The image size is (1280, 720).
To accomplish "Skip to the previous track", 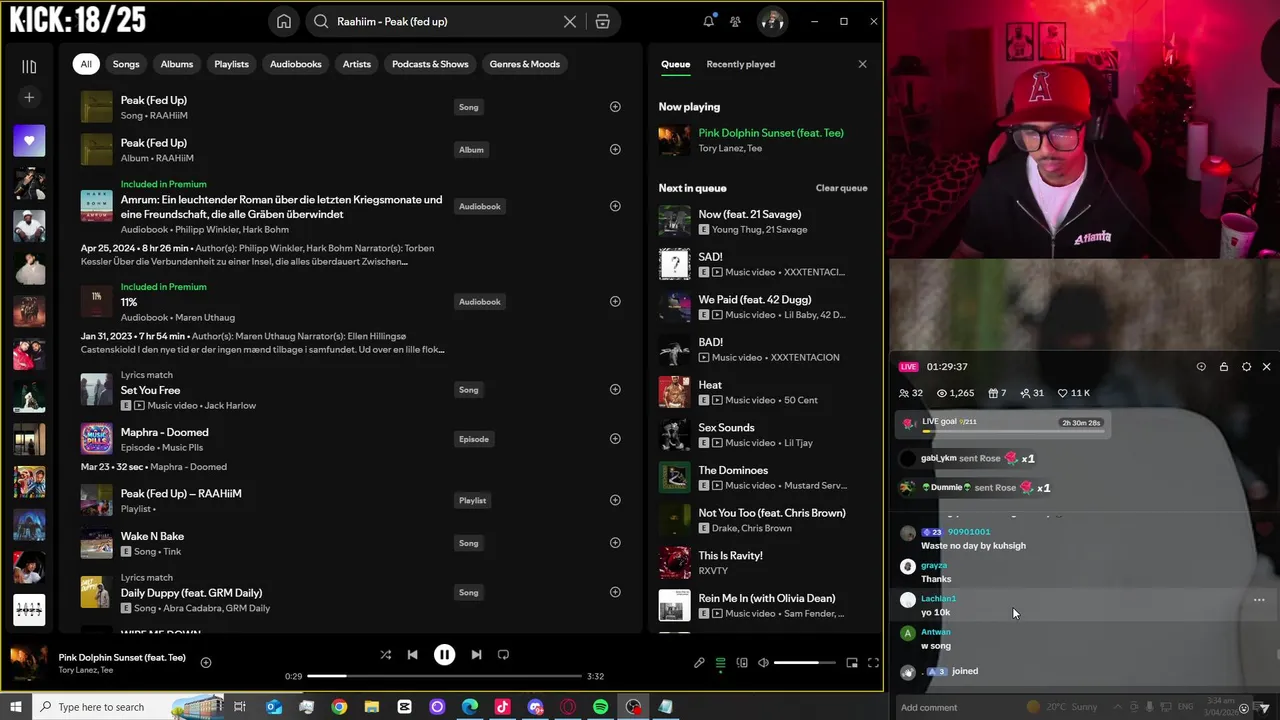I will pyautogui.click(x=412, y=655).
